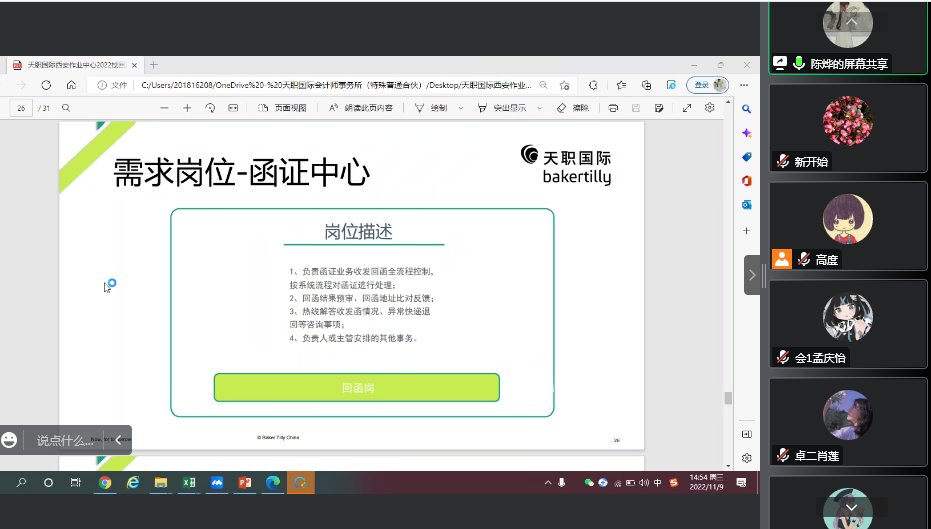931x529 pixels.
Task: Click the green 回函岗 button on slide
Action: [x=356, y=387]
